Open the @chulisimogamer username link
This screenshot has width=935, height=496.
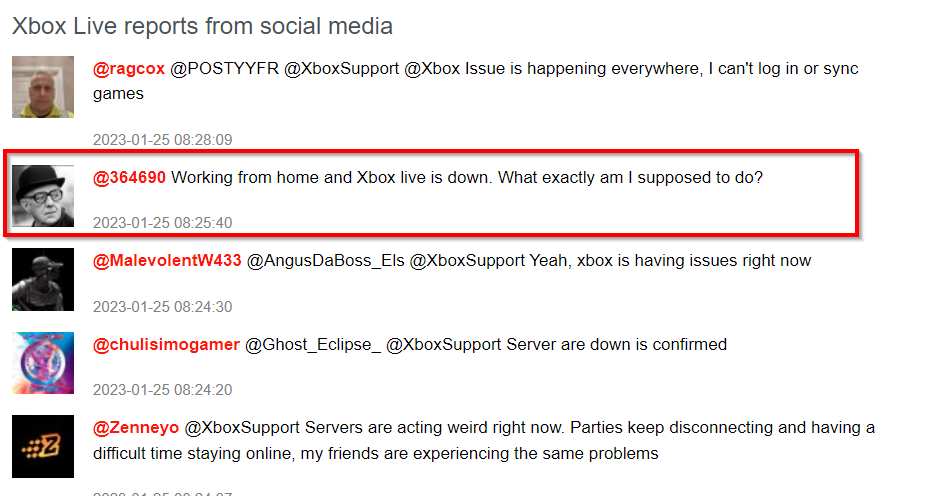point(166,344)
